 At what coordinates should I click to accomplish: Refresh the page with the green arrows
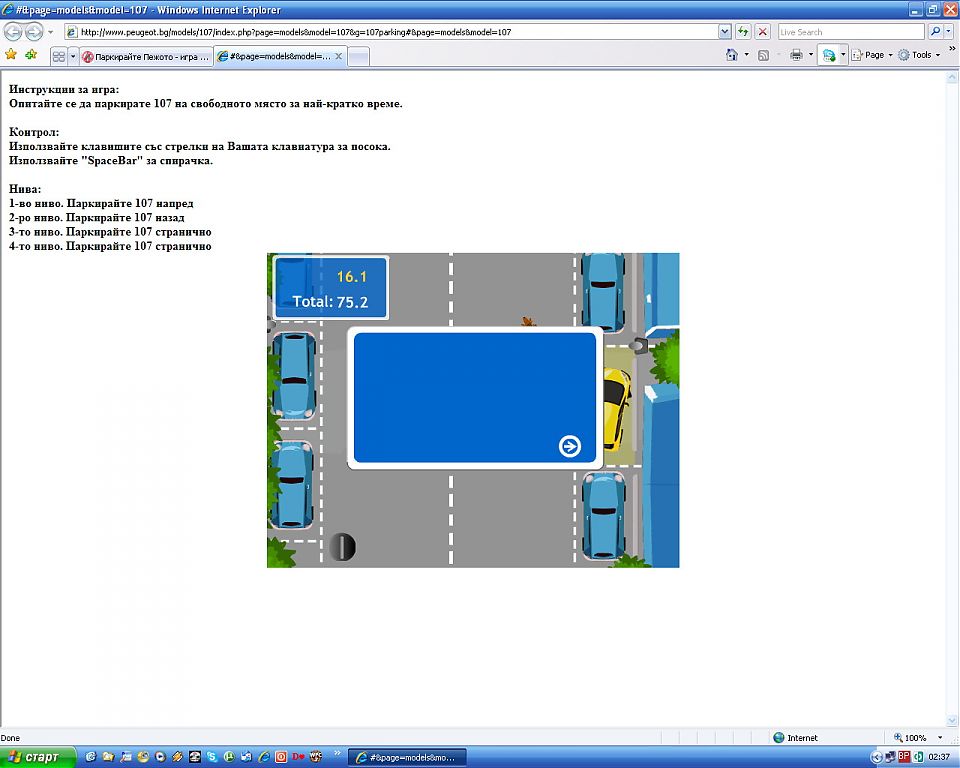click(x=743, y=32)
